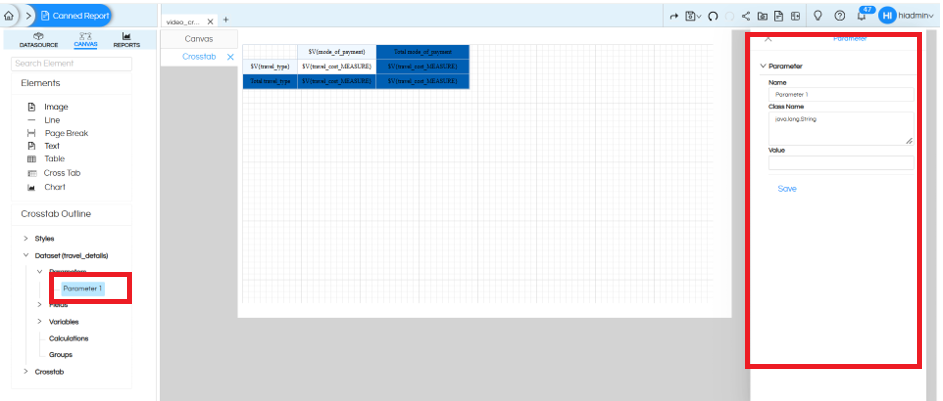Select Calculations in the outline

point(69,338)
